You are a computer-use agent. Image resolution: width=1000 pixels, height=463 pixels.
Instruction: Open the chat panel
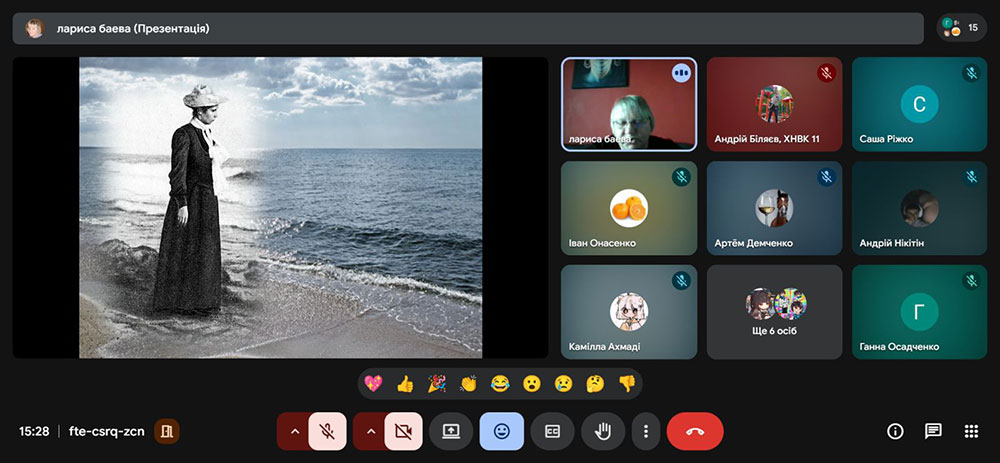click(x=933, y=431)
